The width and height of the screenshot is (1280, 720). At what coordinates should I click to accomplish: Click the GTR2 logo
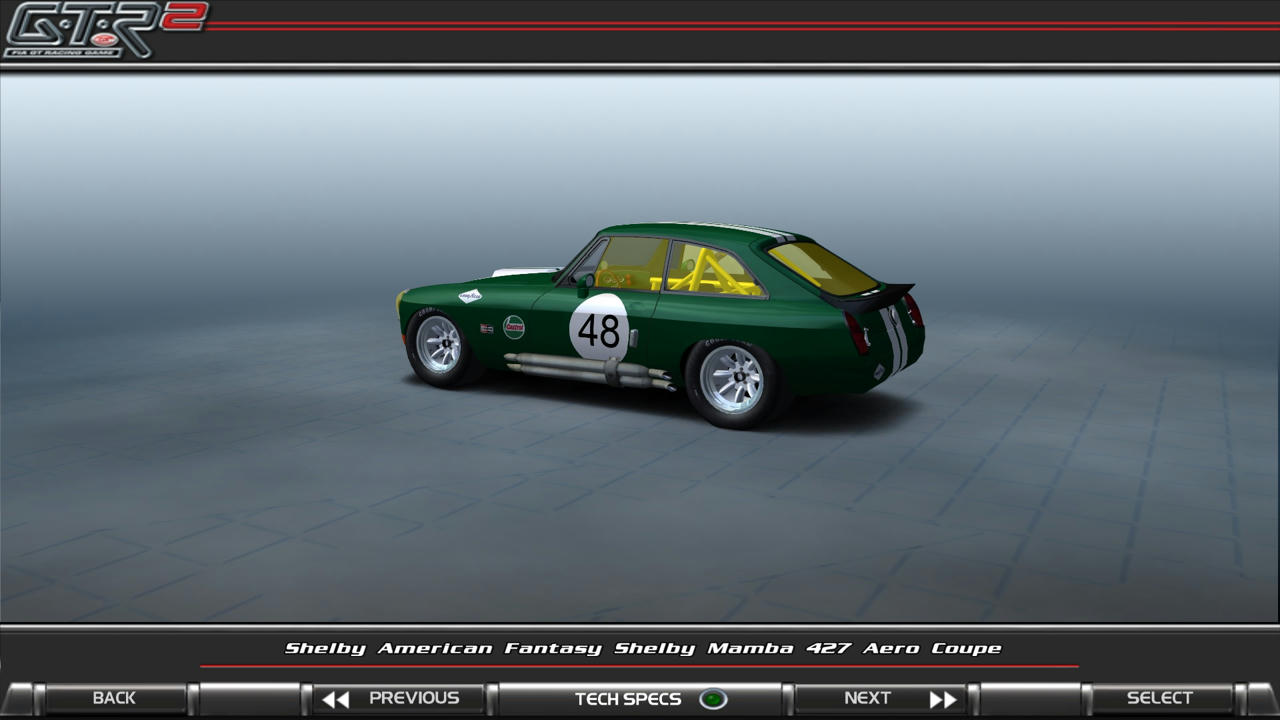(104, 30)
